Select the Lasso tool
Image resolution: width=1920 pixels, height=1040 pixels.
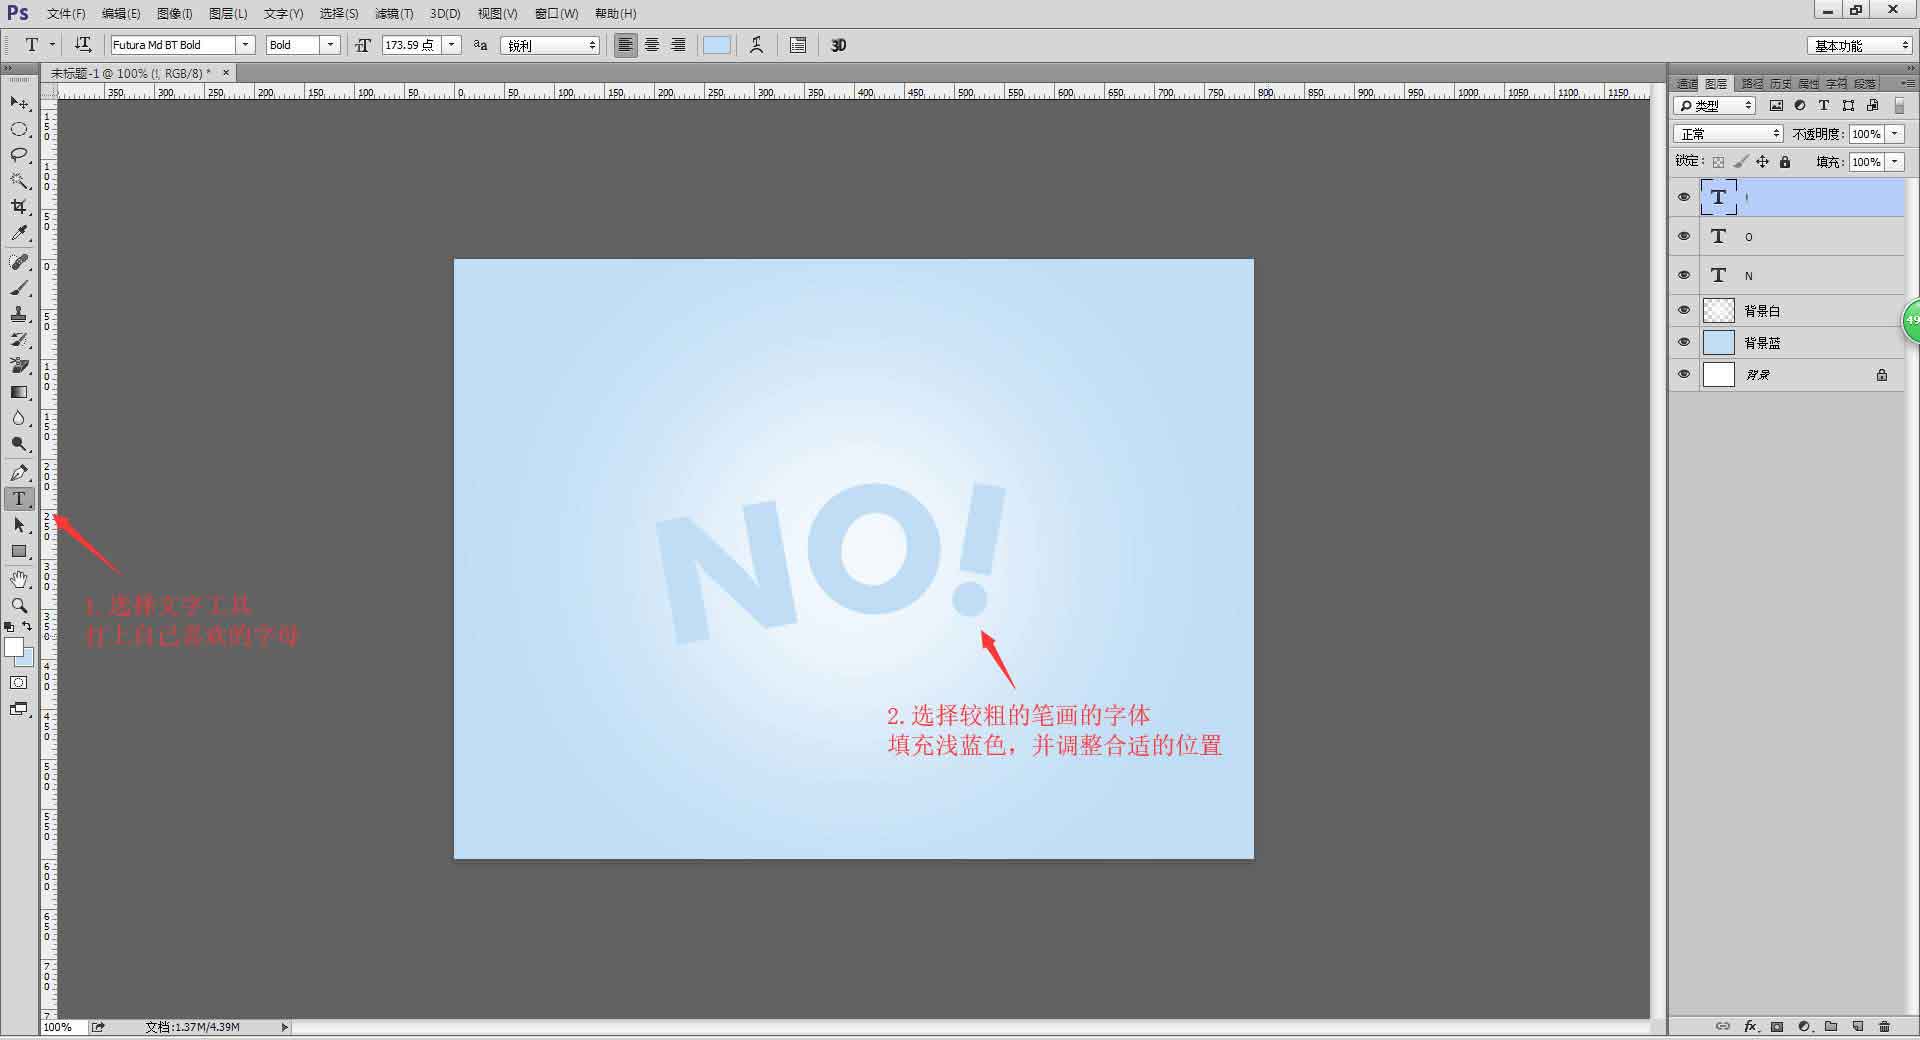click(19, 155)
